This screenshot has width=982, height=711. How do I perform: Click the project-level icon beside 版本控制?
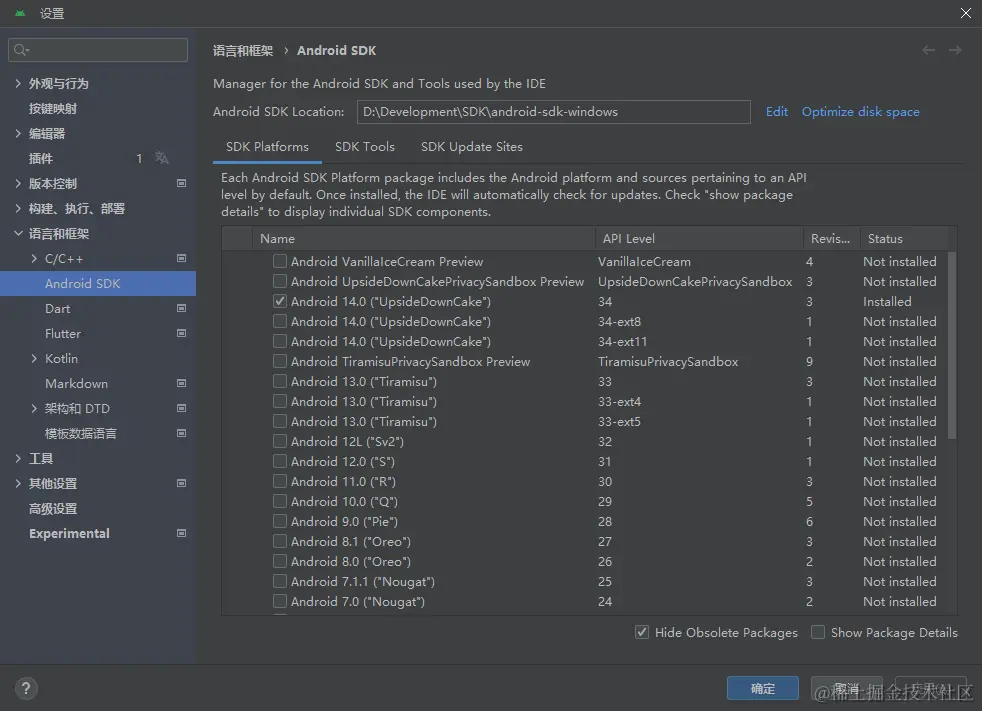click(x=181, y=183)
